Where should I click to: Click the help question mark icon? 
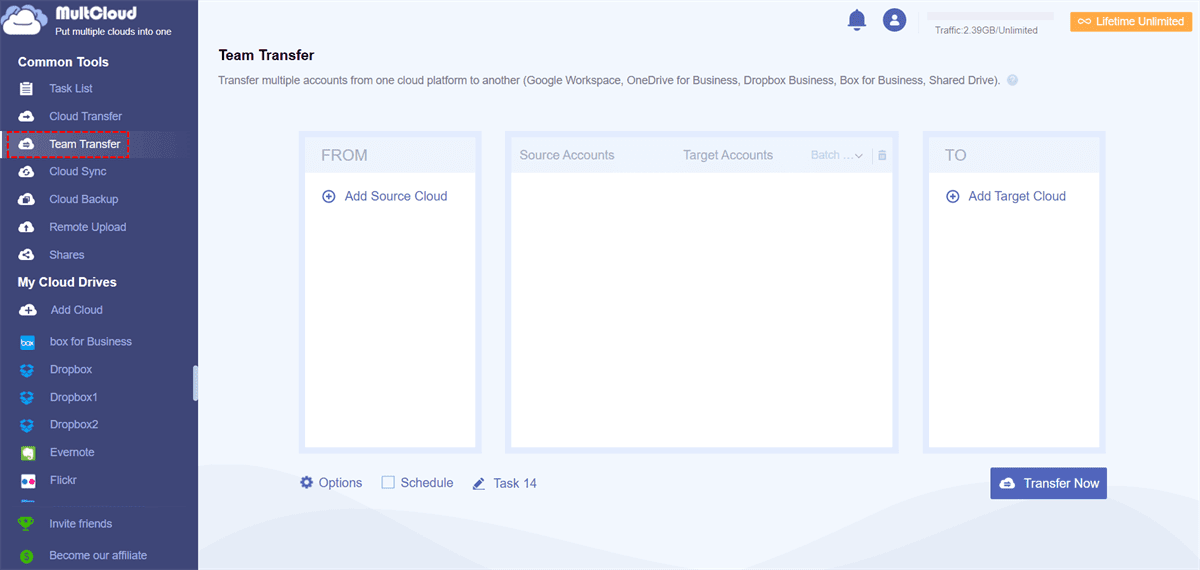[1012, 80]
